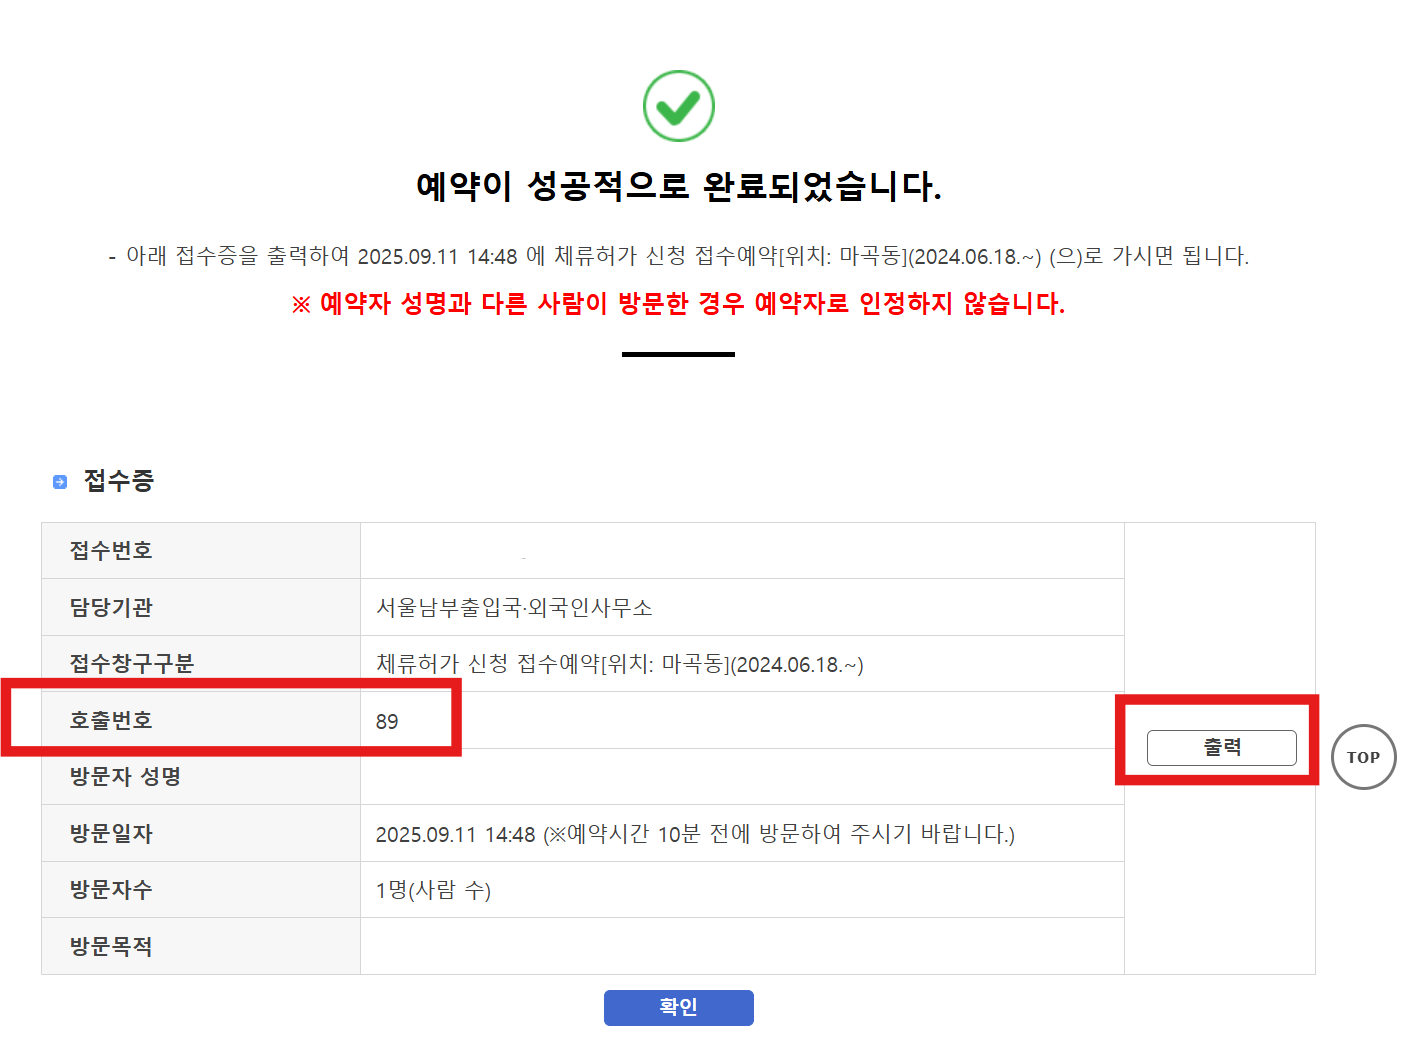Click the 방문자 성명 row label
The image size is (1416, 1045).
125,777
